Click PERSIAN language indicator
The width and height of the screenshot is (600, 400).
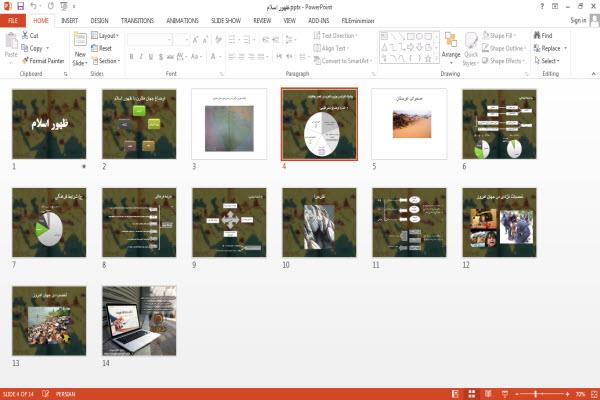point(65,394)
